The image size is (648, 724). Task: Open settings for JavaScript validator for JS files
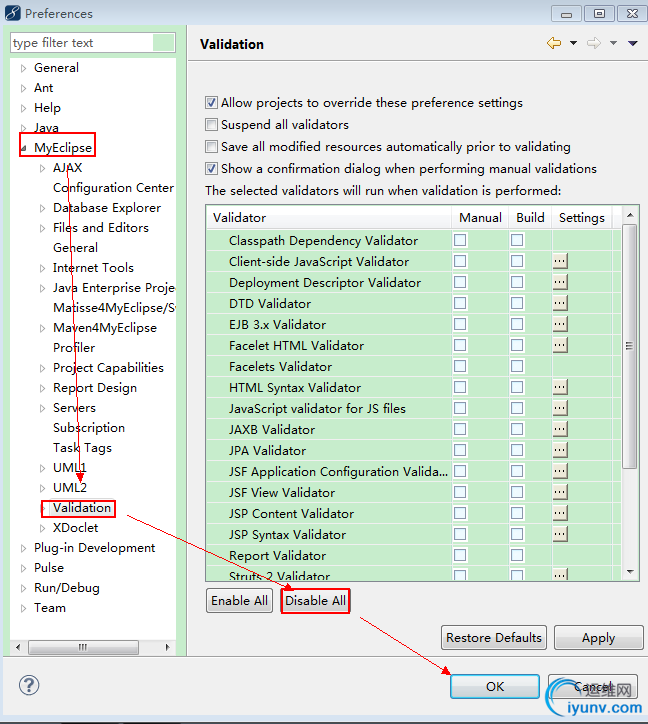click(x=560, y=408)
